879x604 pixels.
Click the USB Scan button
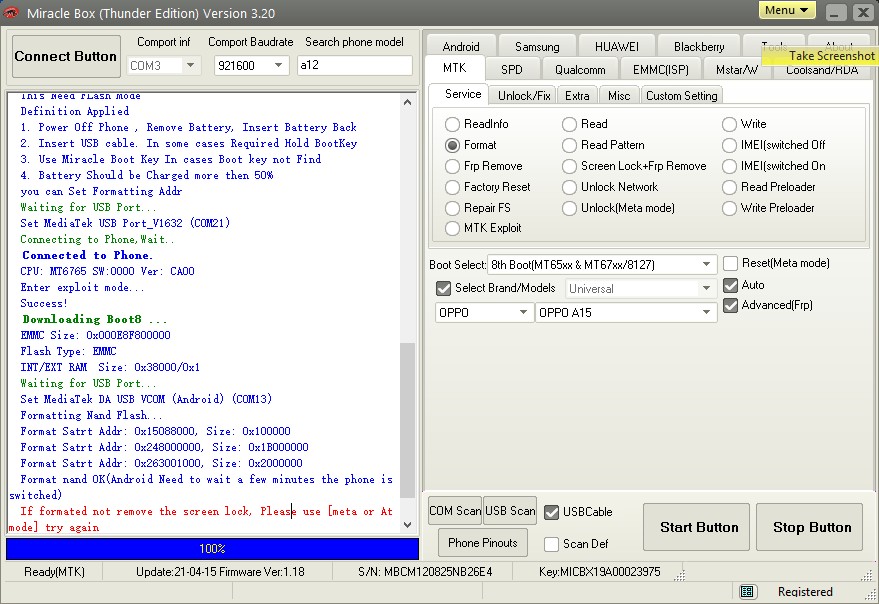[510, 511]
